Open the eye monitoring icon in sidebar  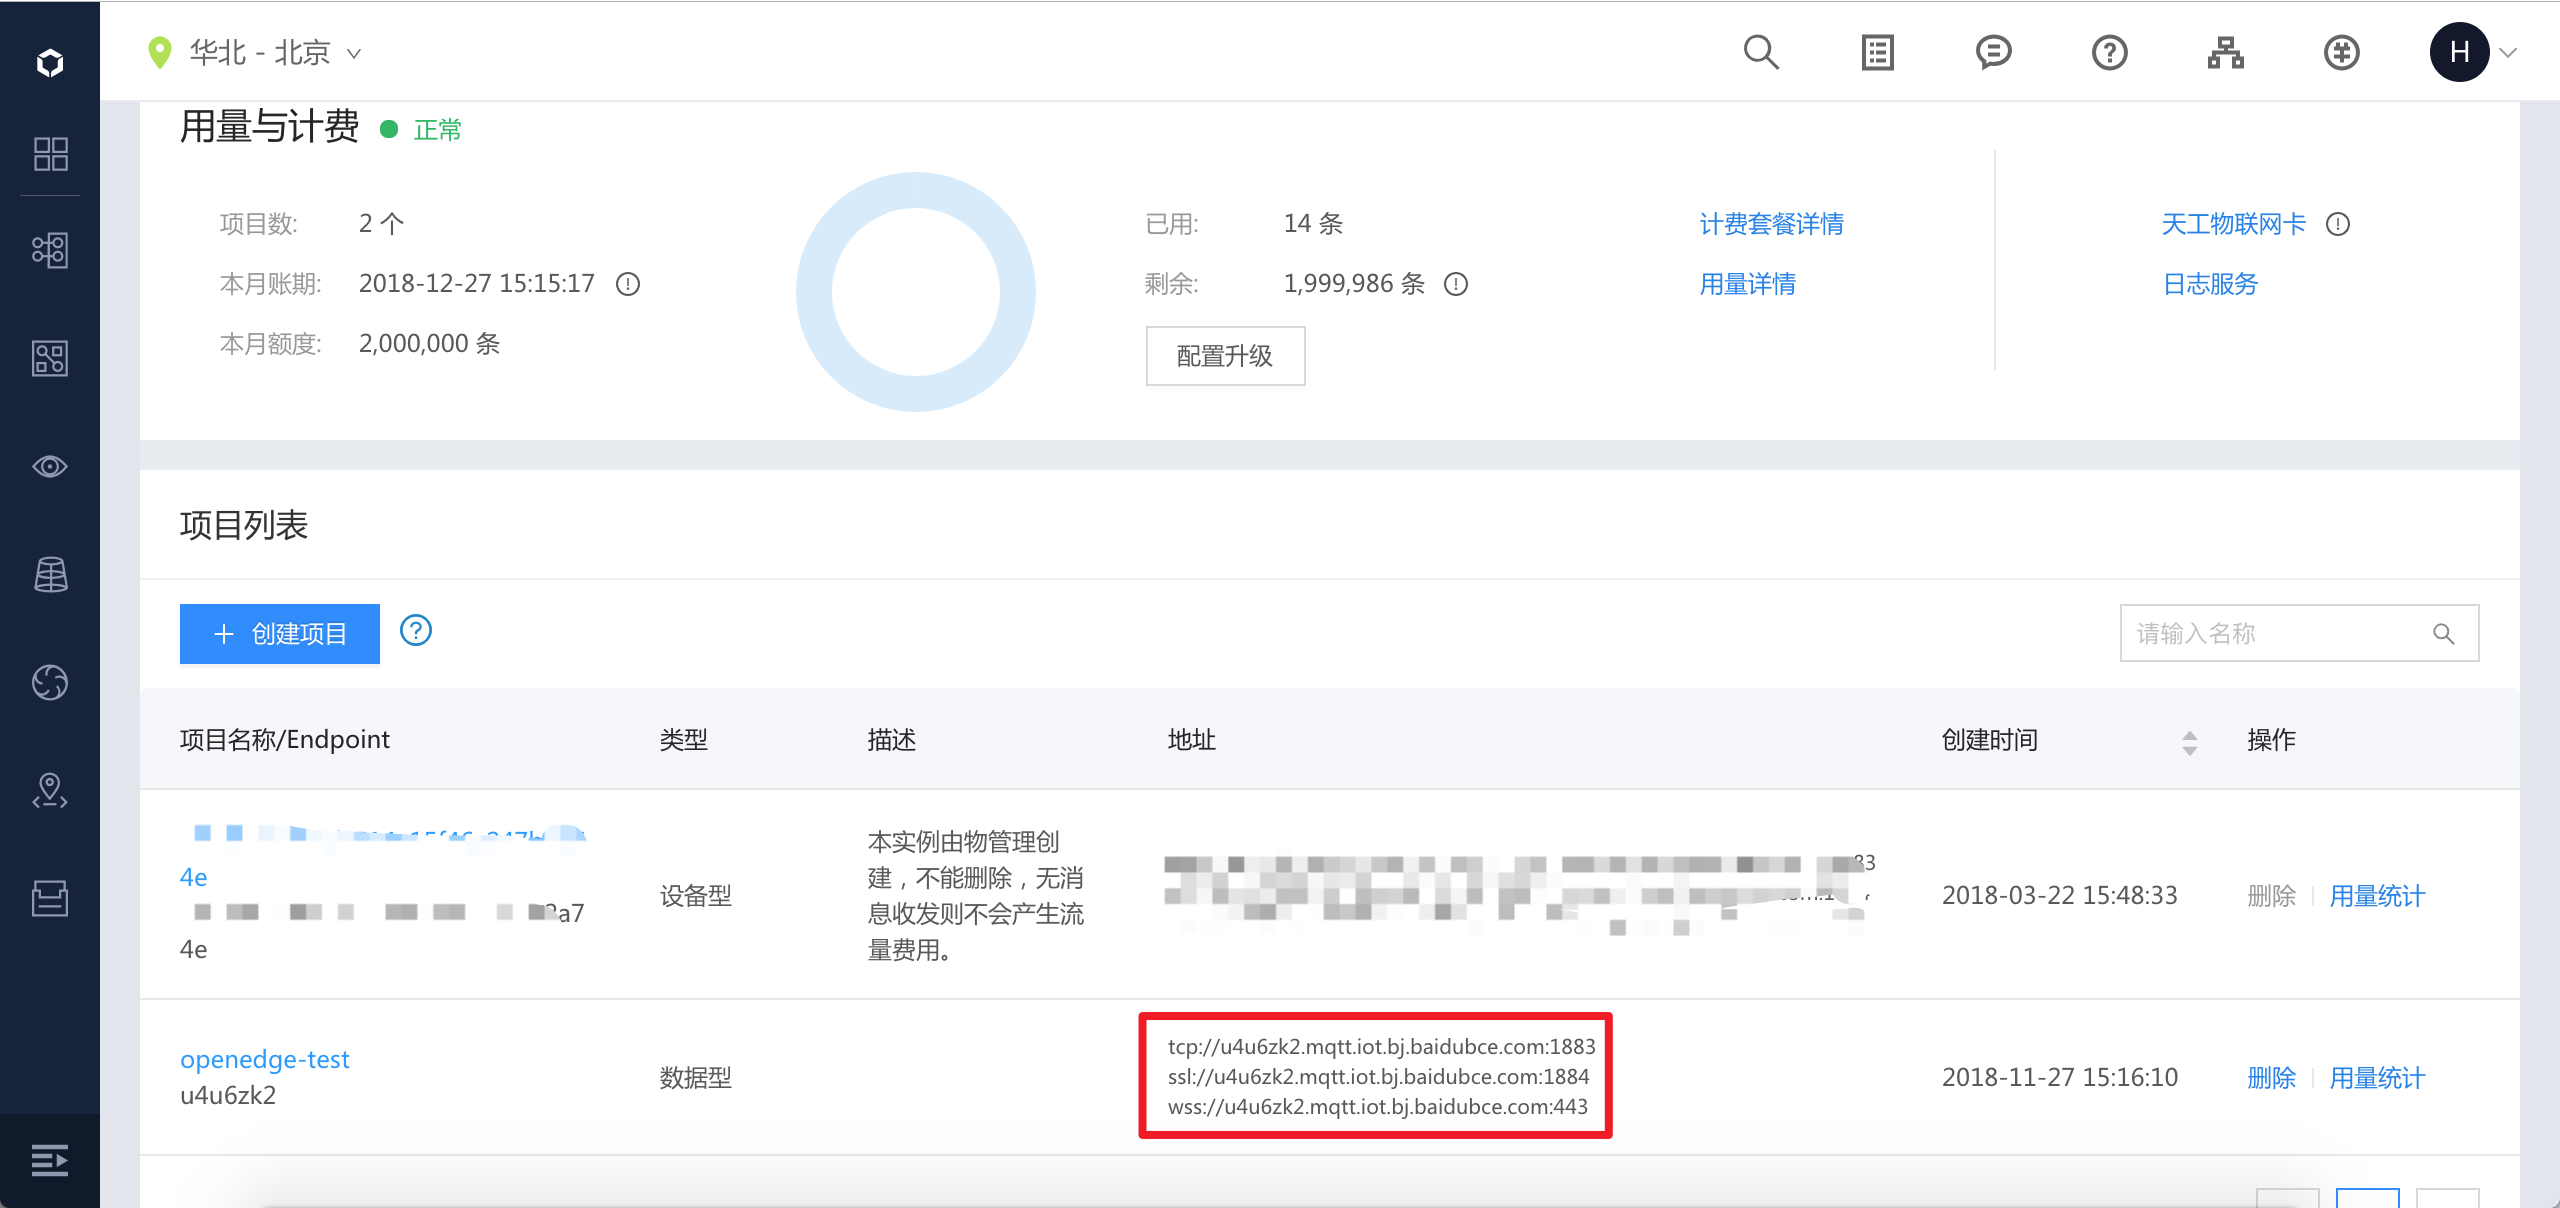tap(50, 467)
